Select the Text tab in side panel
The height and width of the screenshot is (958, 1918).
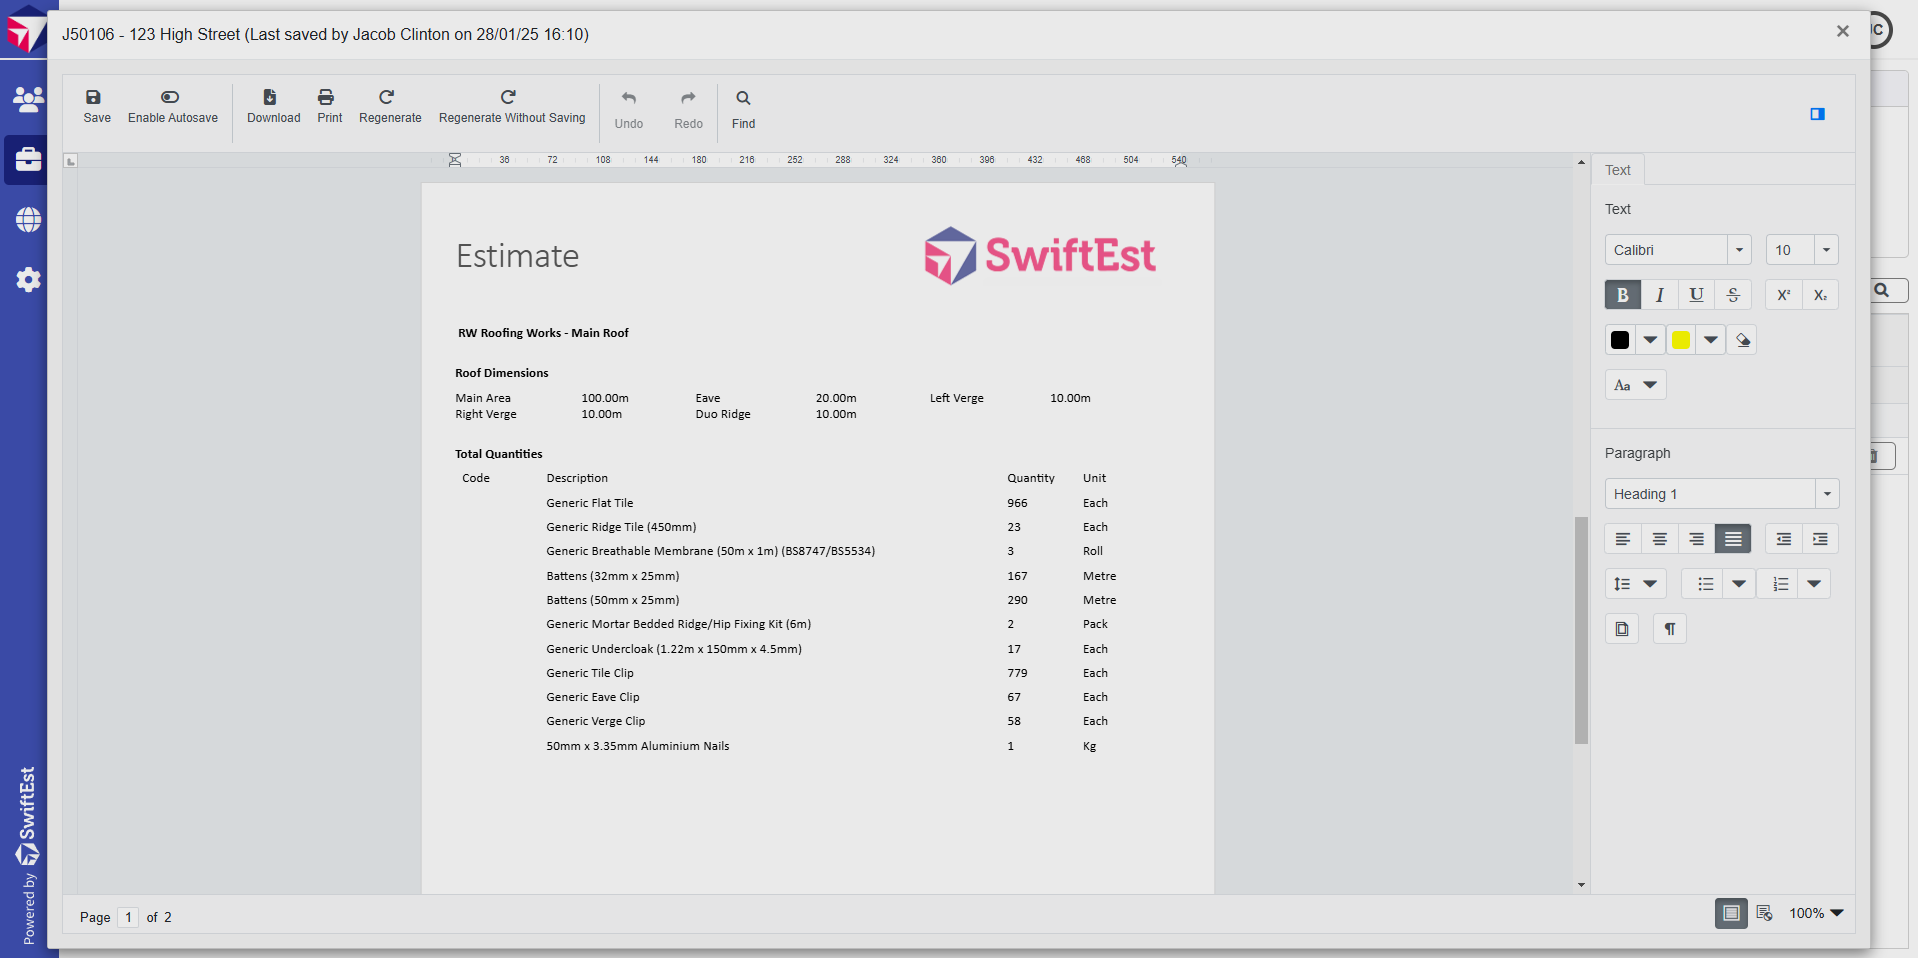click(x=1617, y=170)
